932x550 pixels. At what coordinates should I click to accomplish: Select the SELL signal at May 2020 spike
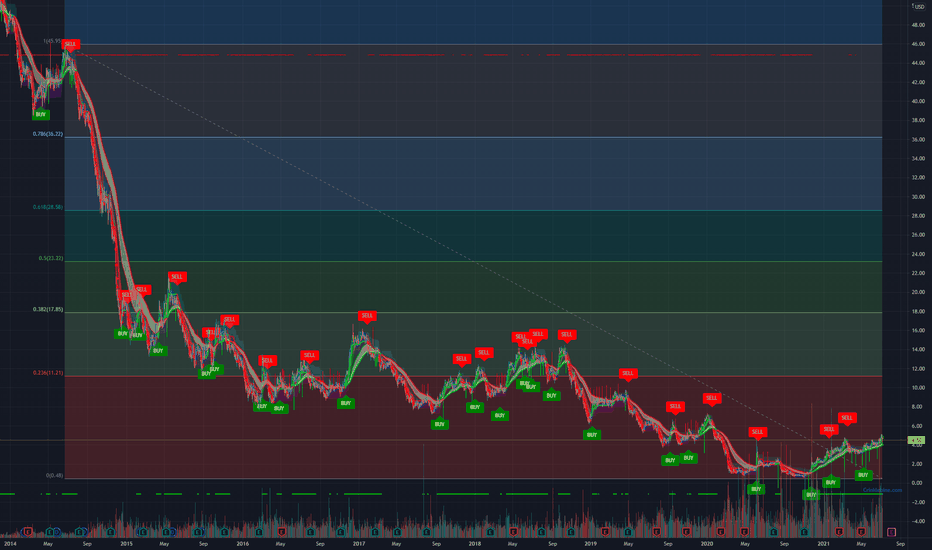click(757, 432)
